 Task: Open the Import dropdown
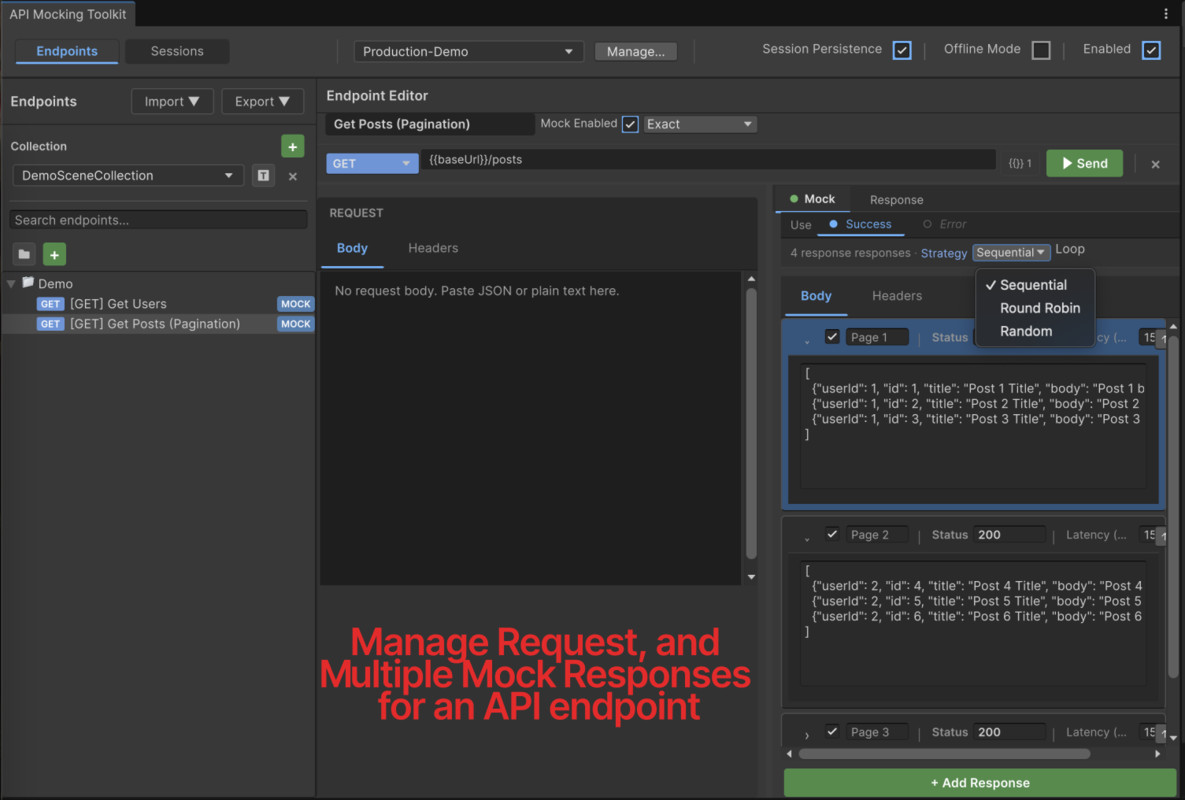pyautogui.click(x=172, y=101)
